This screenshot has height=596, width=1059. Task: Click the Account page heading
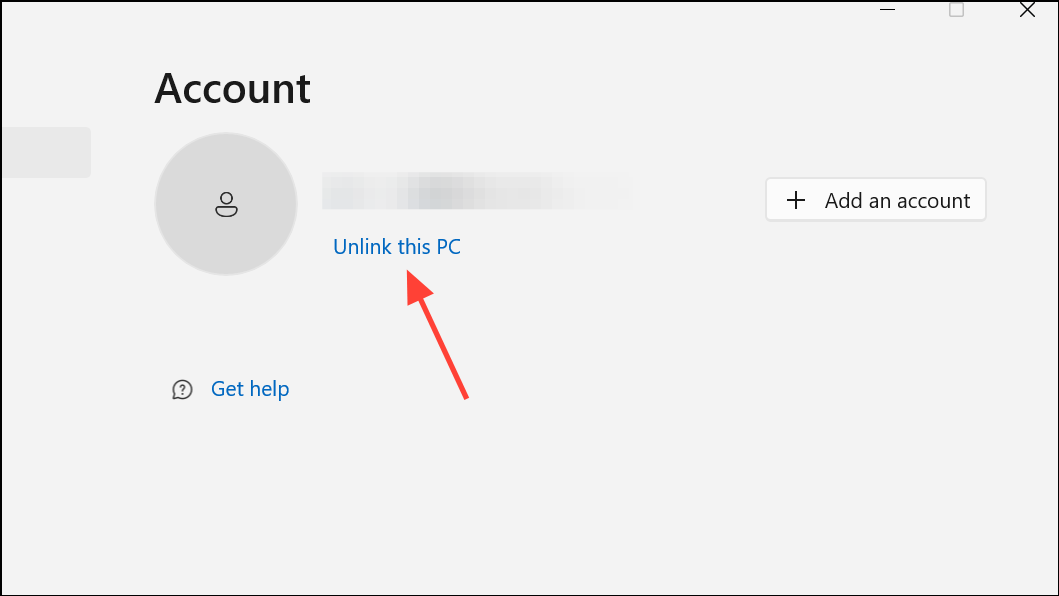(x=232, y=89)
